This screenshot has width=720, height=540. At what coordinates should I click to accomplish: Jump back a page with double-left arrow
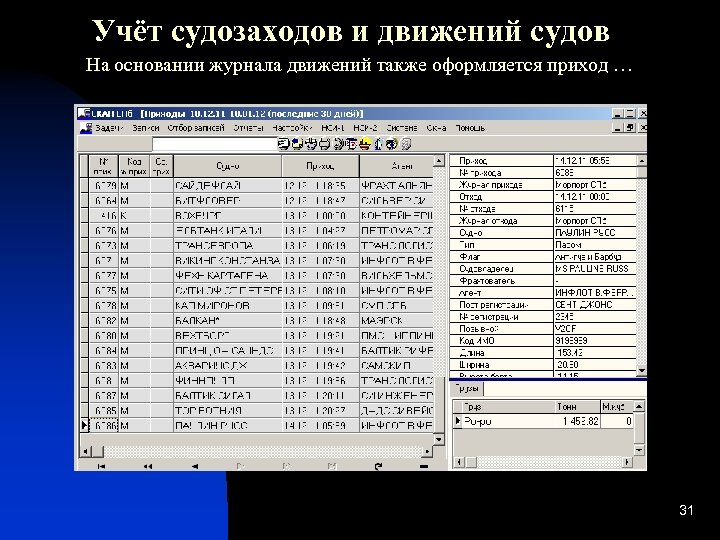tap(147, 466)
